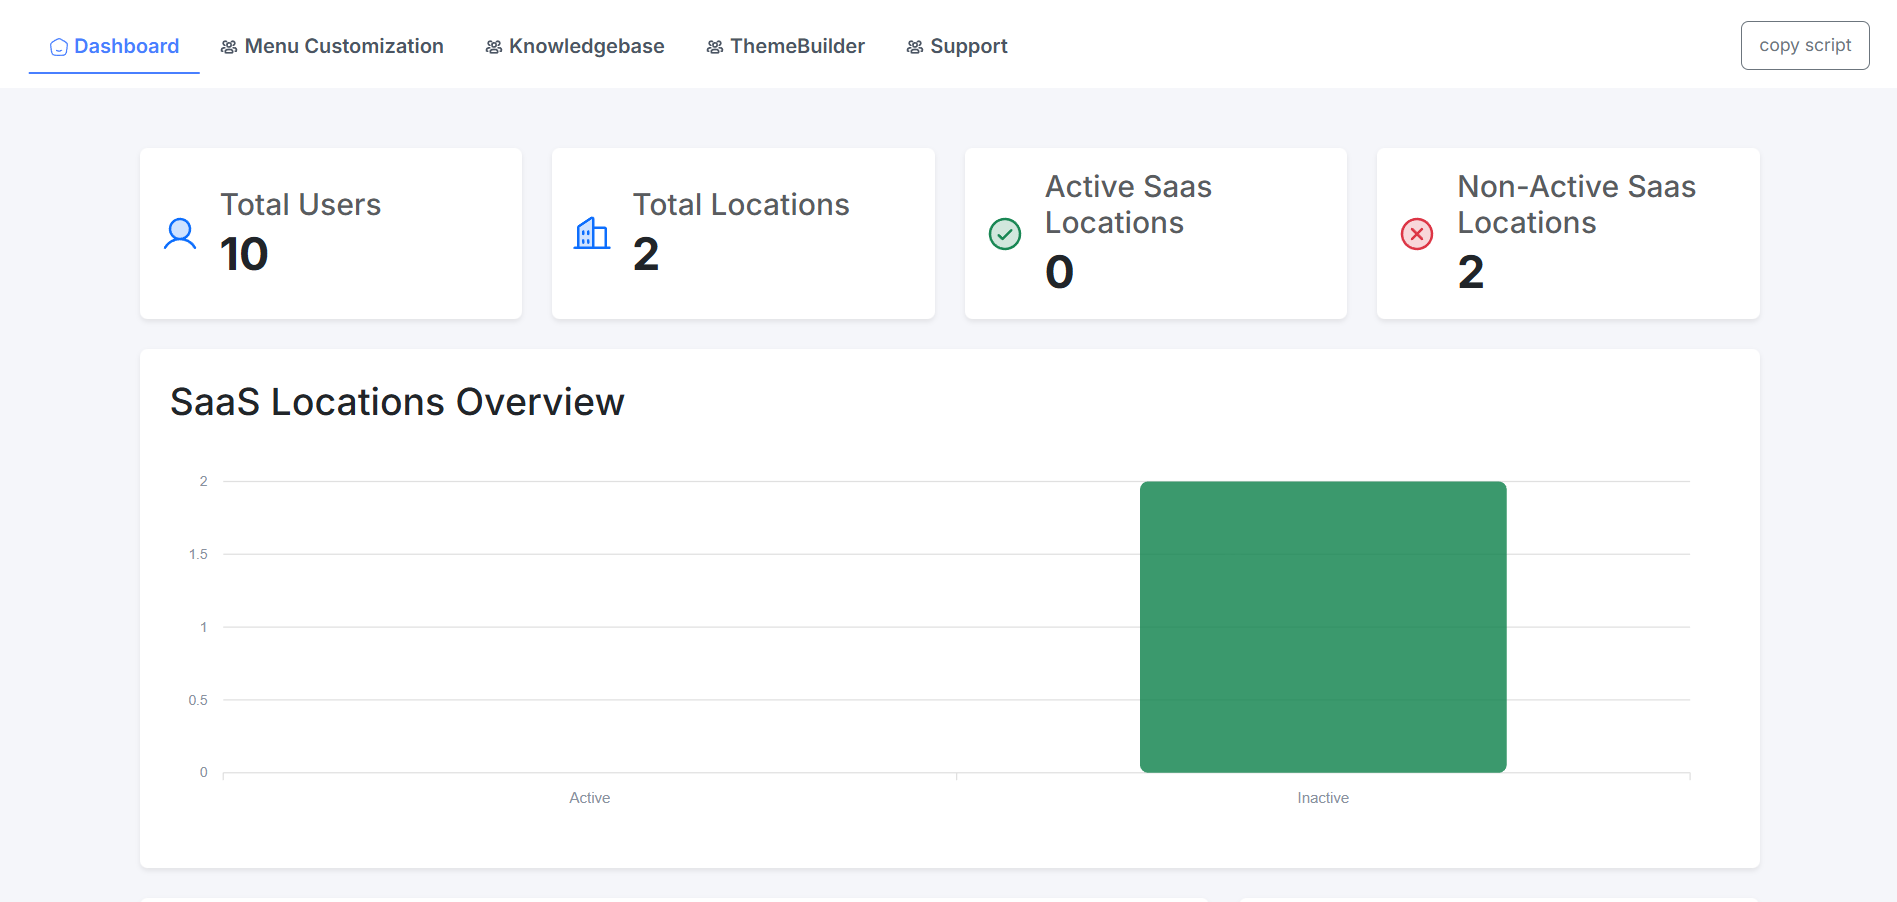Image resolution: width=1897 pixels, height=902 pixels.
Task: Click the ThemeBuilder tab icon
Action: point(714,47)
